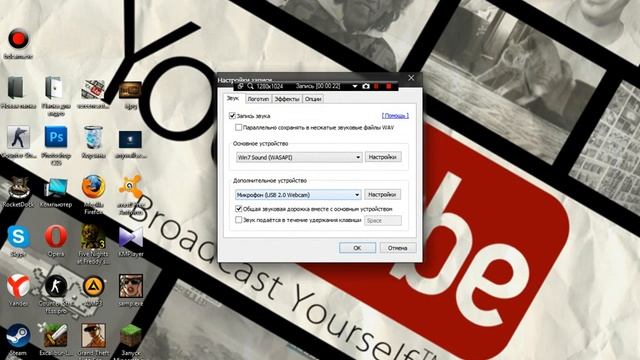The width and height of the screenshot is (640, 360).
Task: Click window-mode icon in recording bar
Action: point(240,86)
